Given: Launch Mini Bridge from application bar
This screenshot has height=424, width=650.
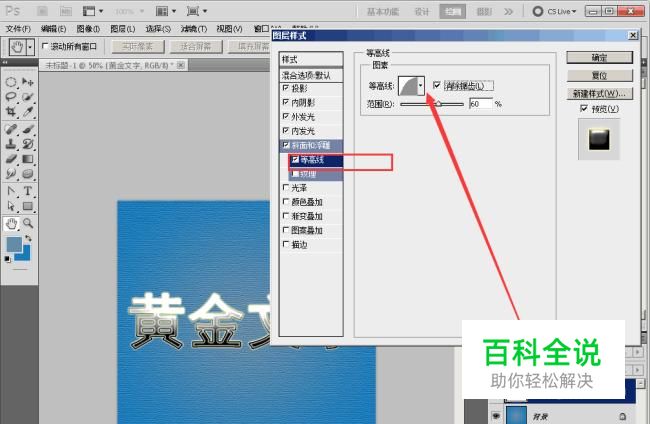Looking at the screenshot, I should (65, 11).
